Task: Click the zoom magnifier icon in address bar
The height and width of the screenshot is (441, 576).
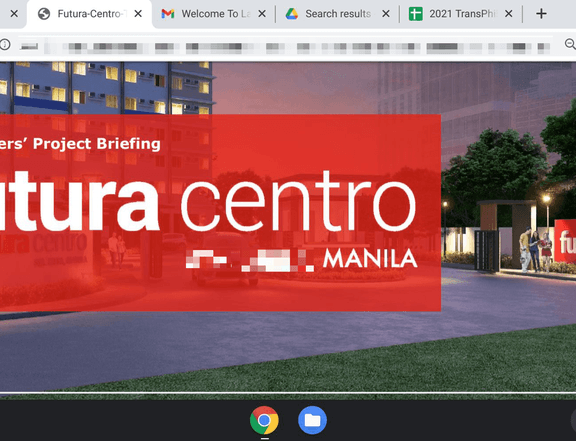Action: point(570,44)
